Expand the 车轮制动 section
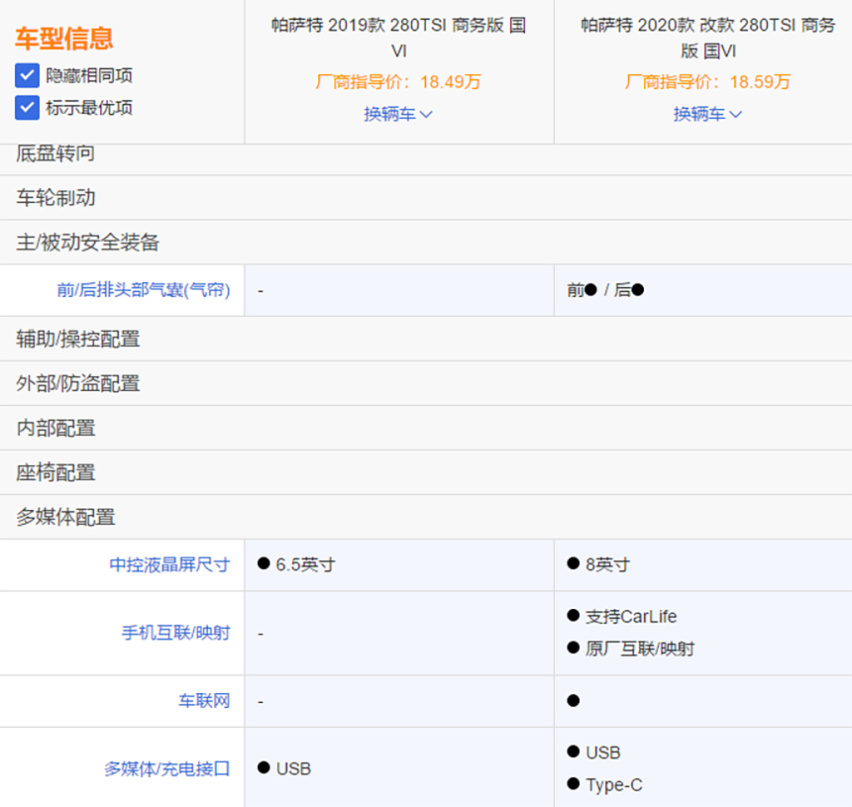The image size is (852, 807). coord(426,198)
